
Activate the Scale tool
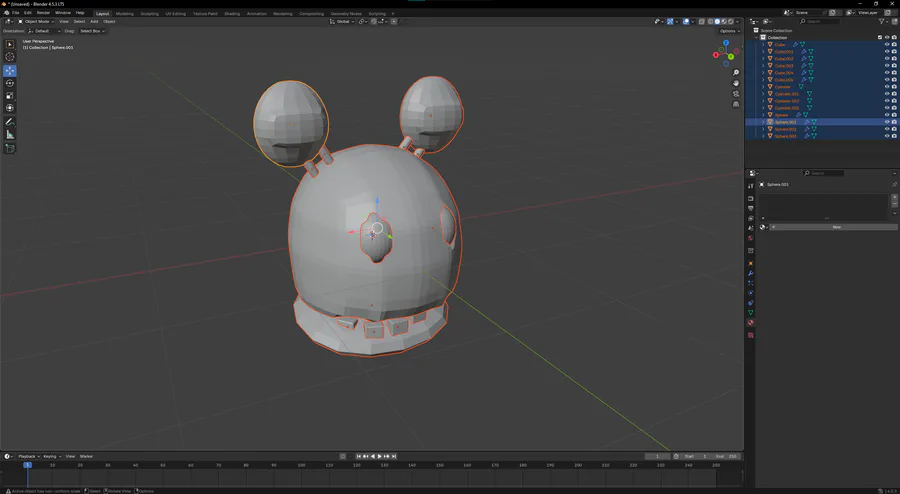pyautogui.click(x=10, y=95)
